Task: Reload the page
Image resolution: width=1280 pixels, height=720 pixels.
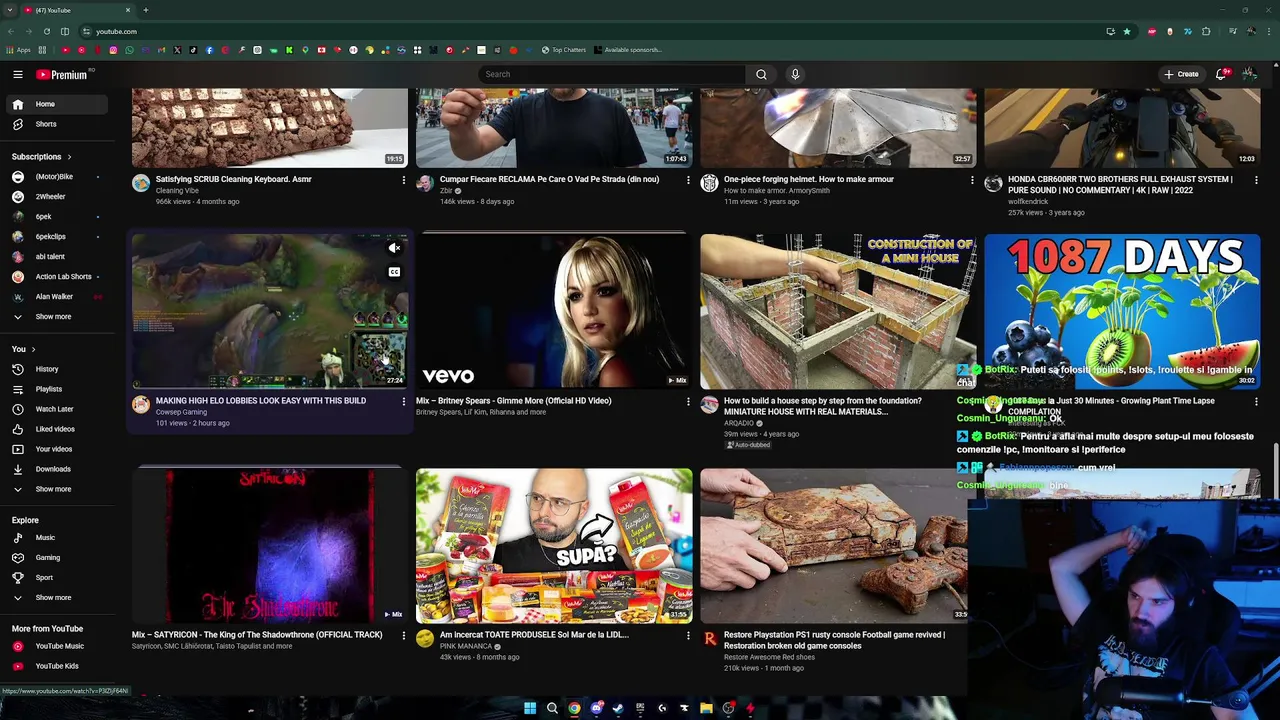Action: pyautogui.click(x=46, y=31)
